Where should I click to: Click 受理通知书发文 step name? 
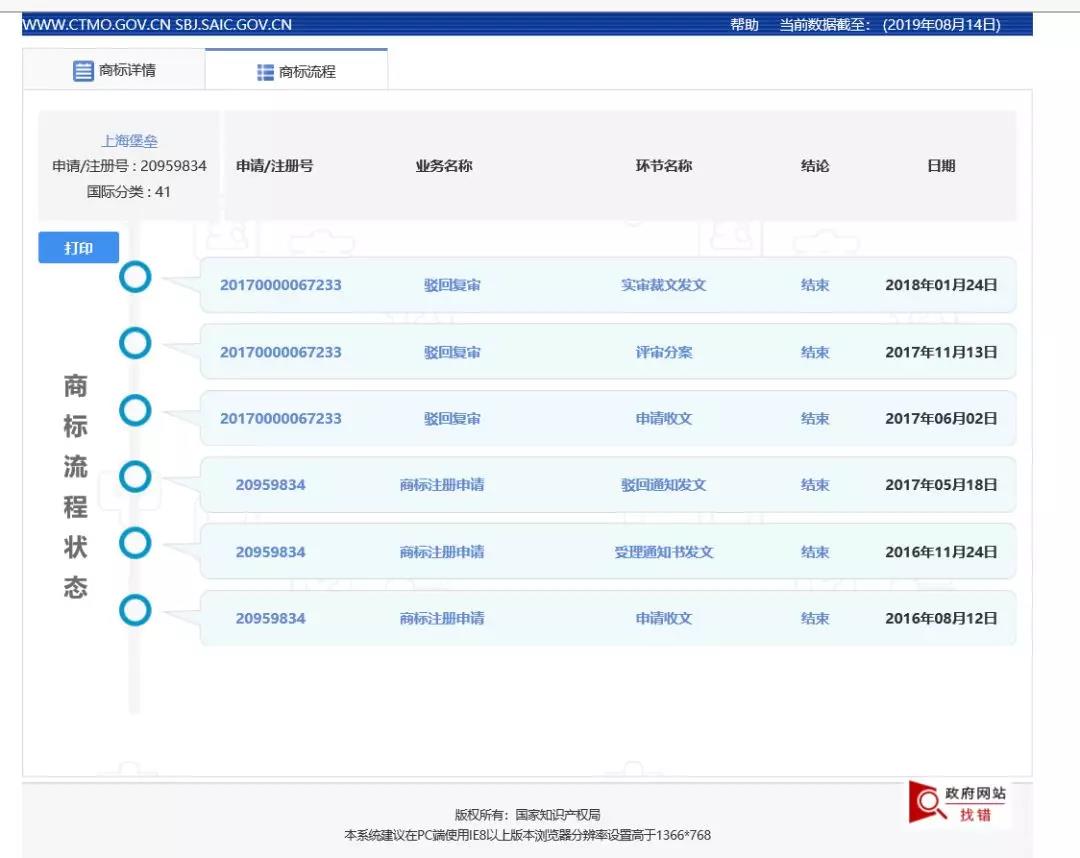[663, 552]
